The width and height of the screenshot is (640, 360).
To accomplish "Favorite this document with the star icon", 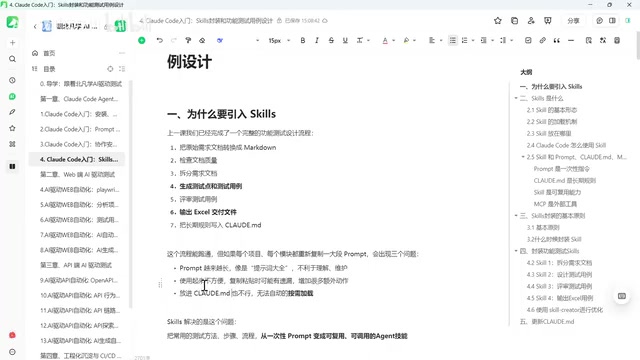I will (498, 20).
